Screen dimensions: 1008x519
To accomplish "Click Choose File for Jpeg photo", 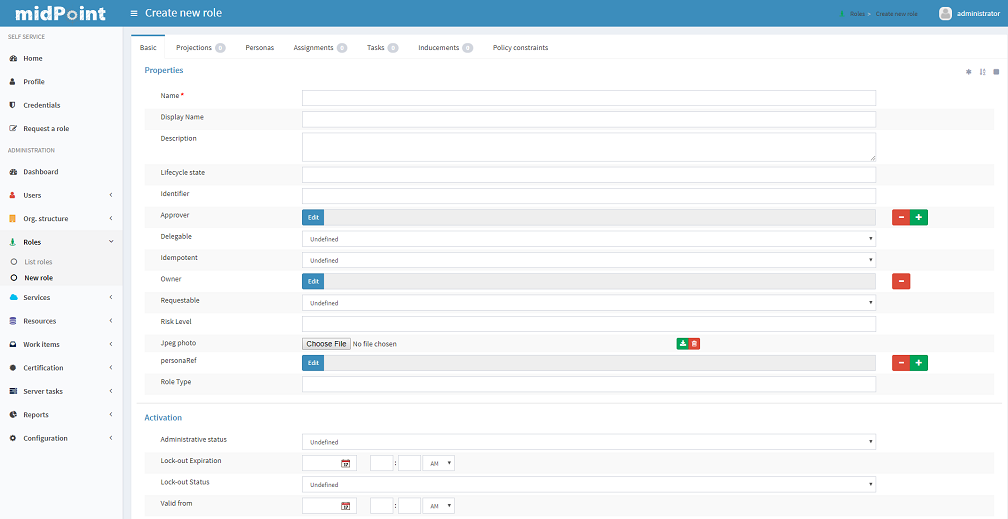I will coord(327,344).
